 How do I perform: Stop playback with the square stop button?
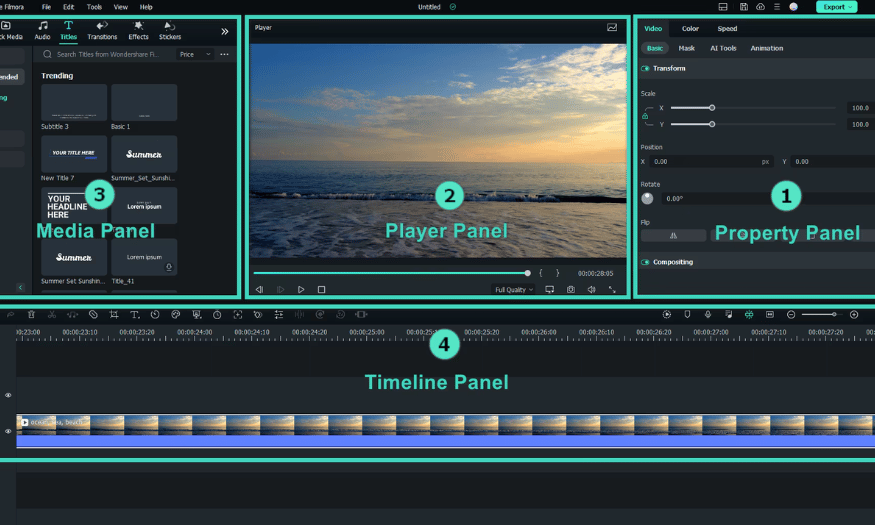click(321, 290)
